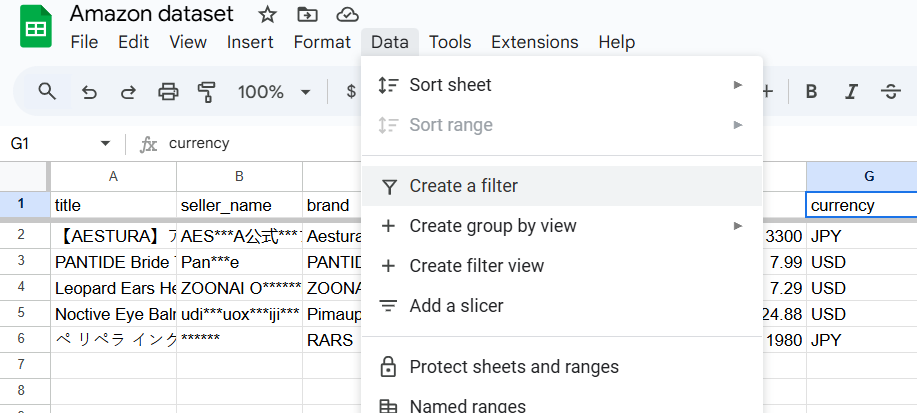Screen dimensions: 917x413
Task: Select Protect sheets and ranges
Action: (x=514, y=367)
